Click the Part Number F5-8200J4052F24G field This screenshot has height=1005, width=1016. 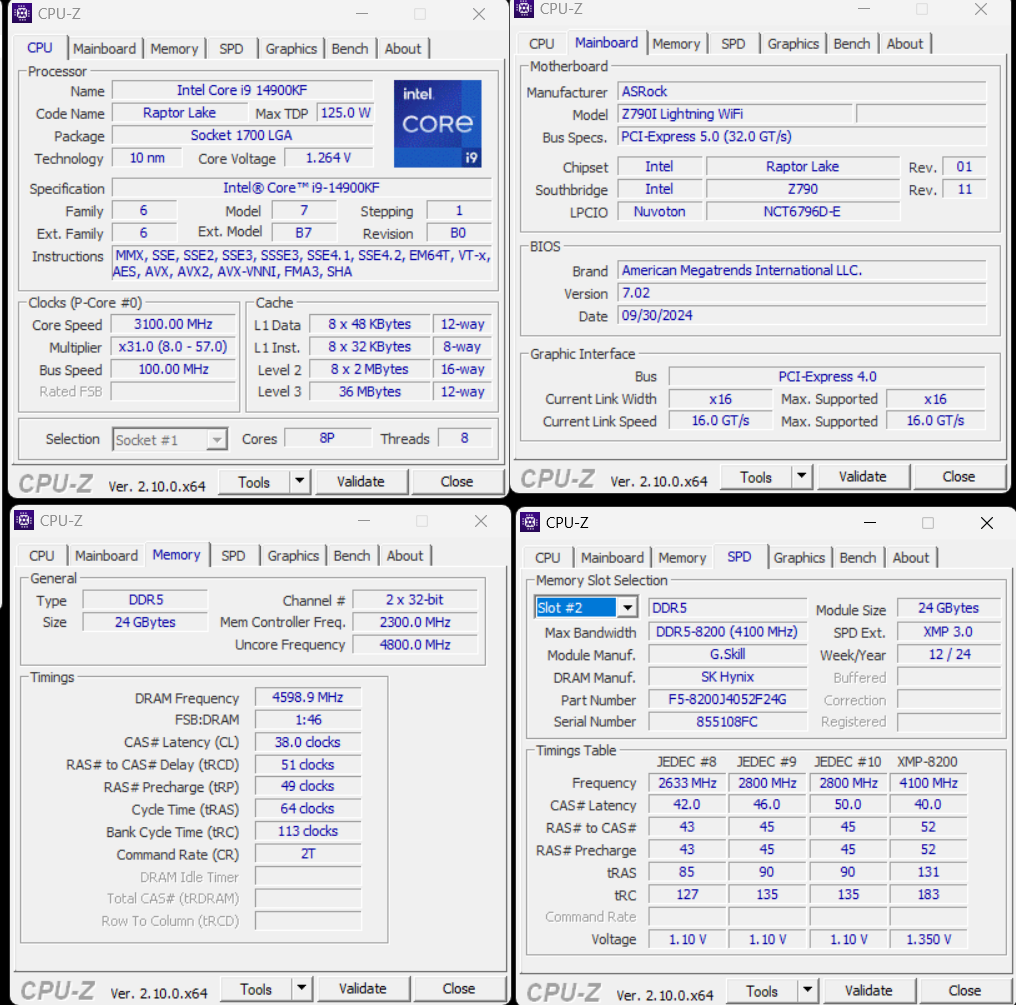click(x=728, y=700)
